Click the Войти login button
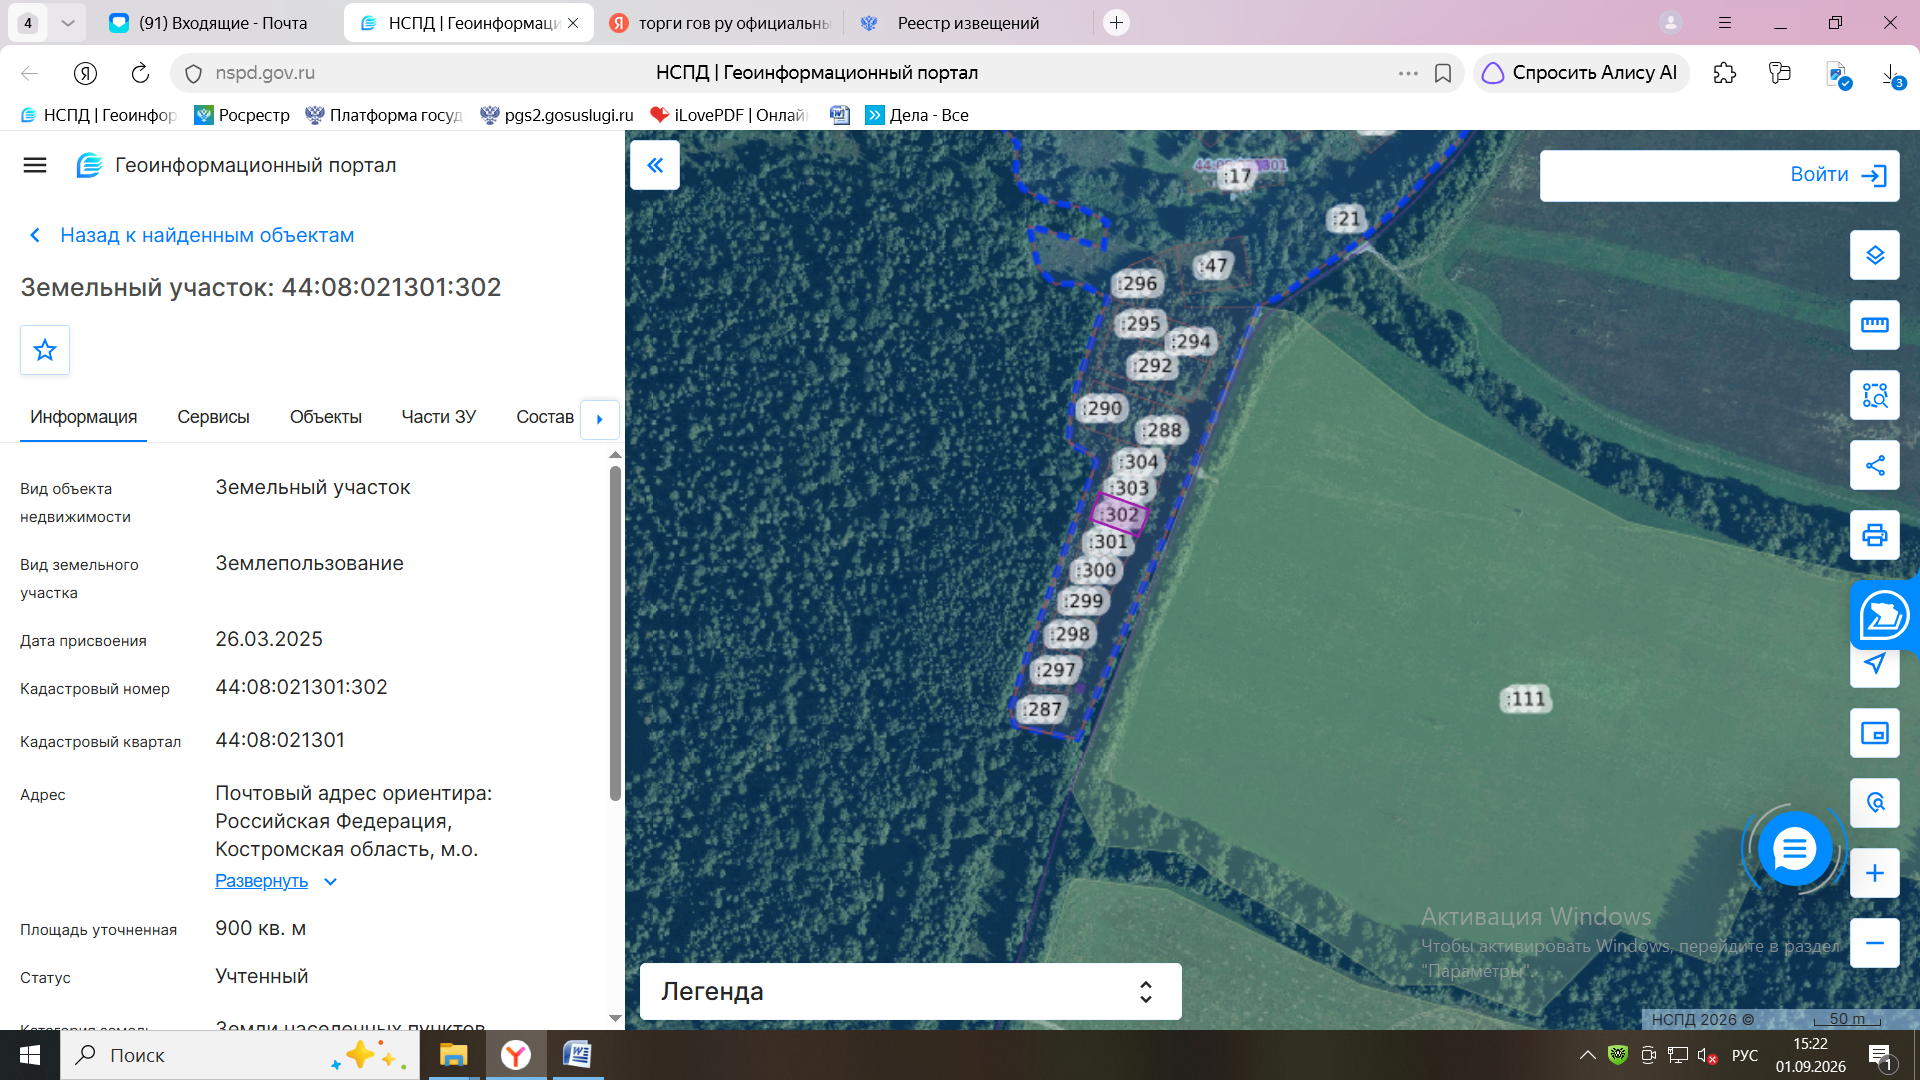1920x1080 pixels. click(1719, 175)
